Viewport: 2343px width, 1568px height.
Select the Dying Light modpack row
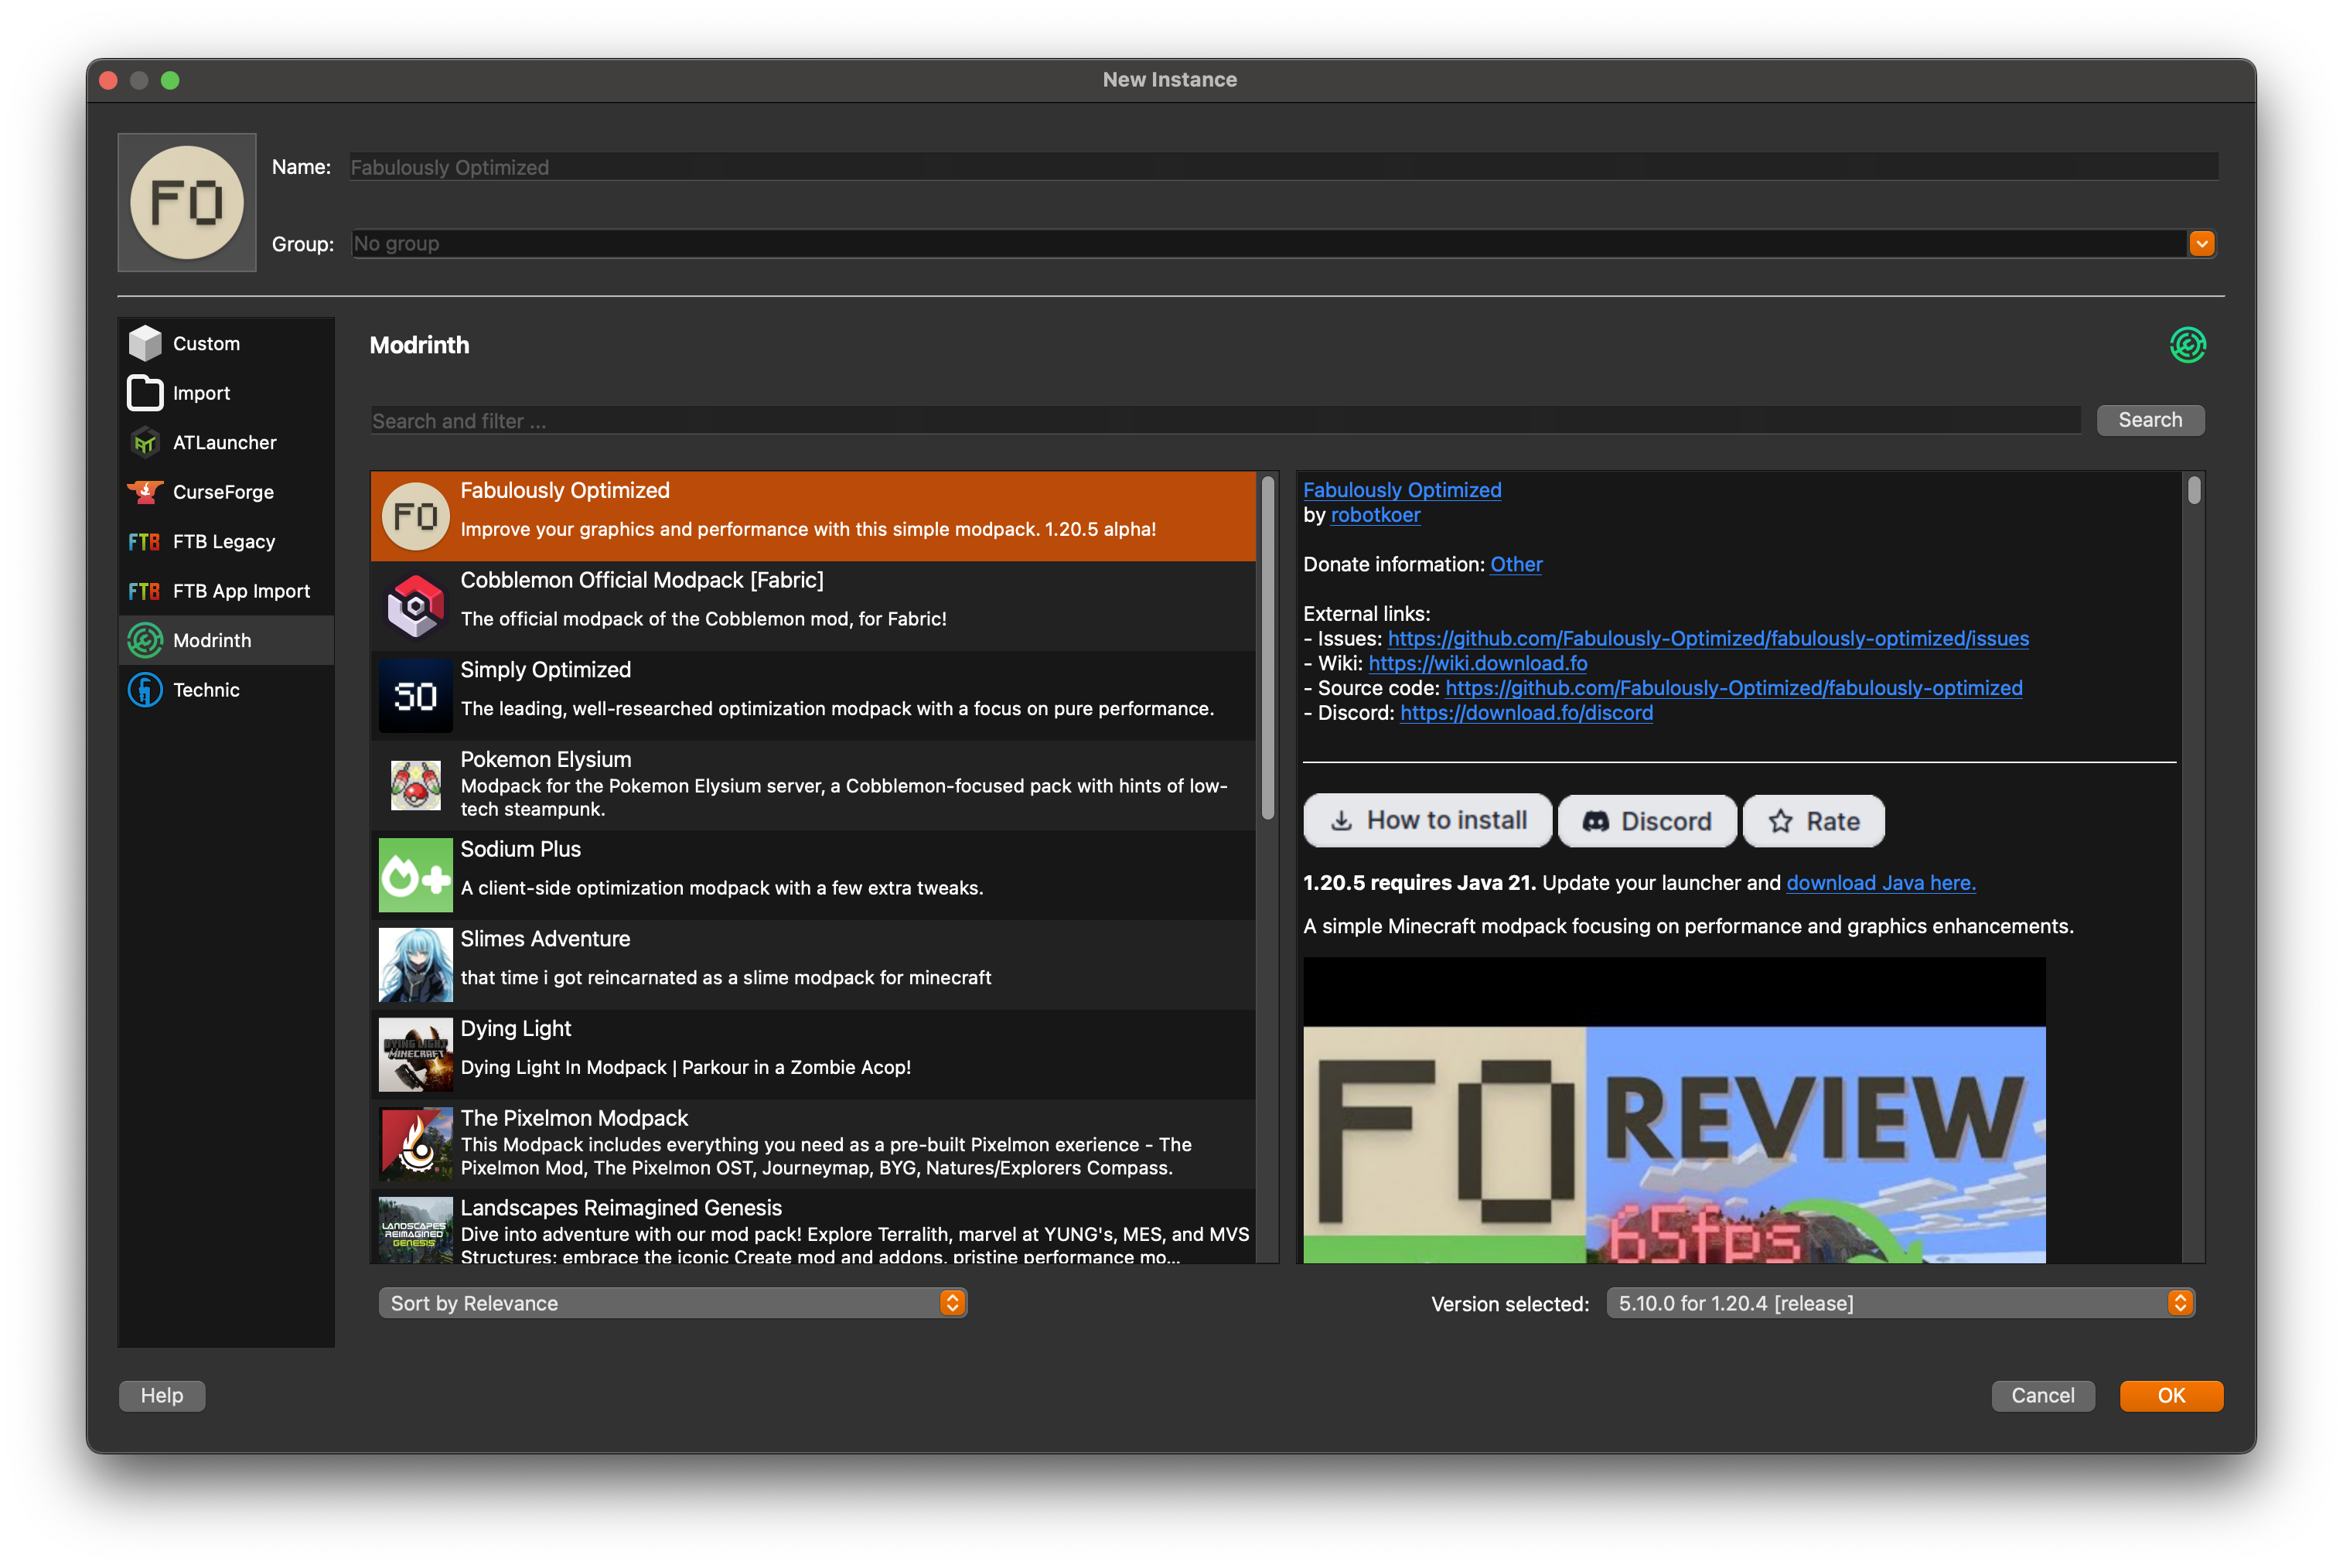coord(813,1054)
